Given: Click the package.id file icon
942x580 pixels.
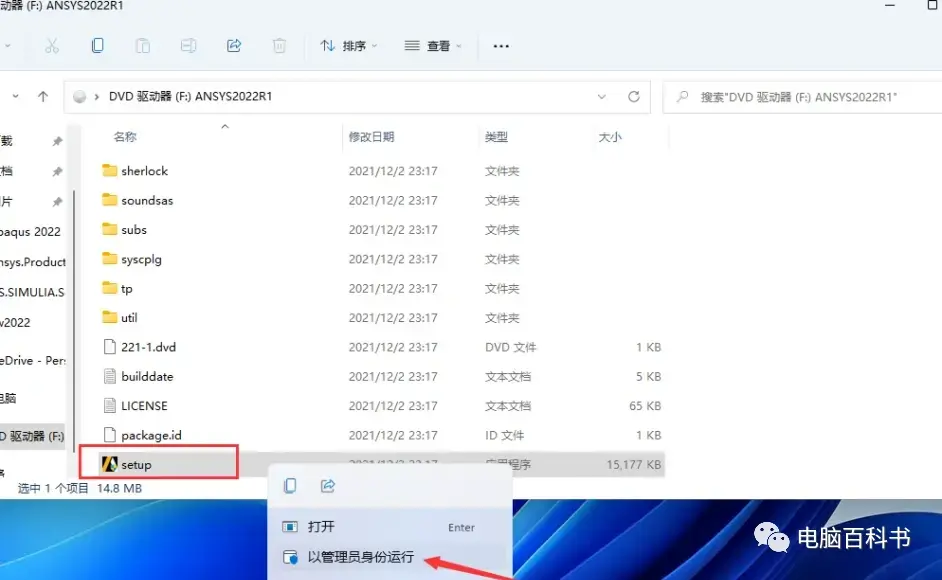Looking at the screenshot, I should coord(109,435).
